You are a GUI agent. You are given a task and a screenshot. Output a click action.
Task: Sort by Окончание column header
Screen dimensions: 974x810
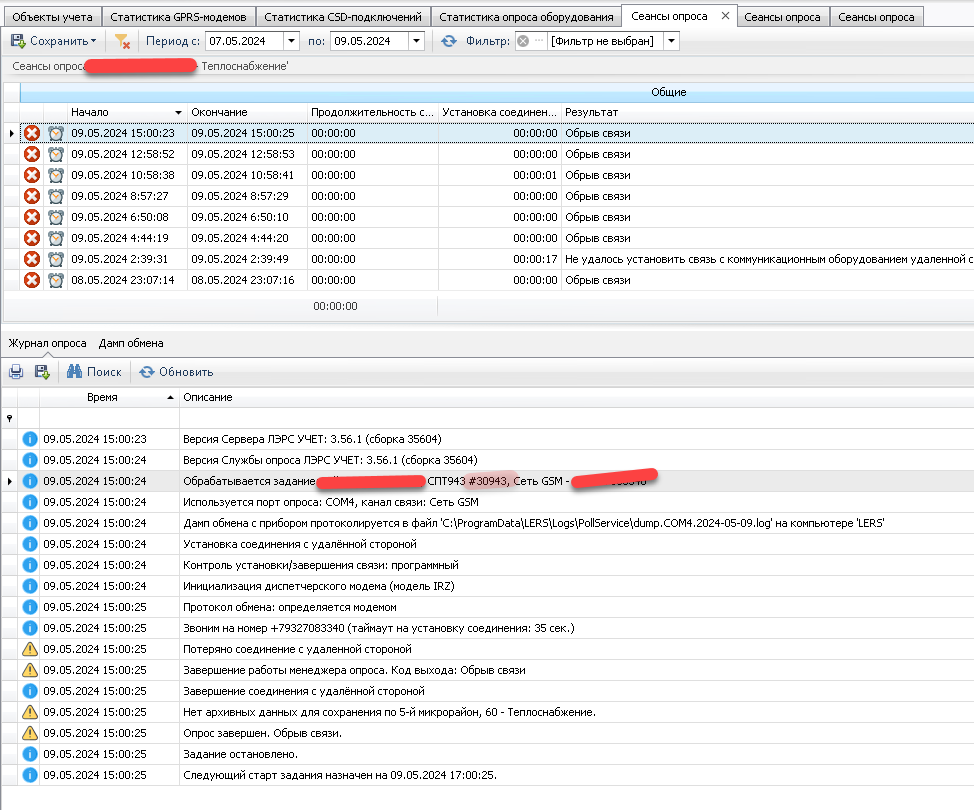point(247,112)
